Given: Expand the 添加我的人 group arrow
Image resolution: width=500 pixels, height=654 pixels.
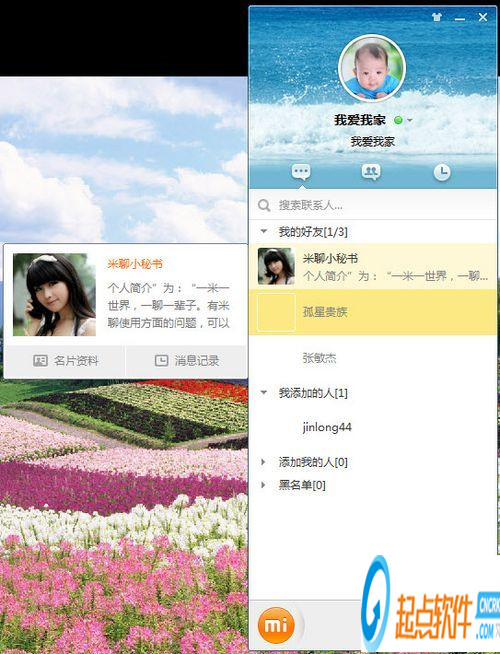Looking at the screenshot, I should [x=263, y=462].
